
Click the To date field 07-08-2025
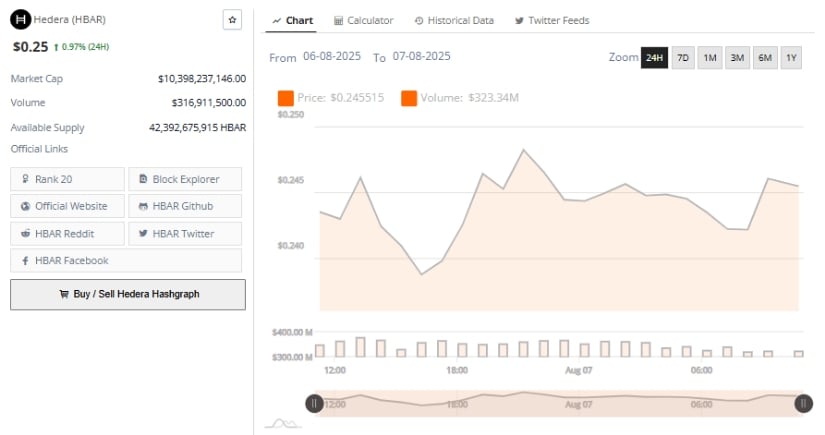[x=421, y=56]
